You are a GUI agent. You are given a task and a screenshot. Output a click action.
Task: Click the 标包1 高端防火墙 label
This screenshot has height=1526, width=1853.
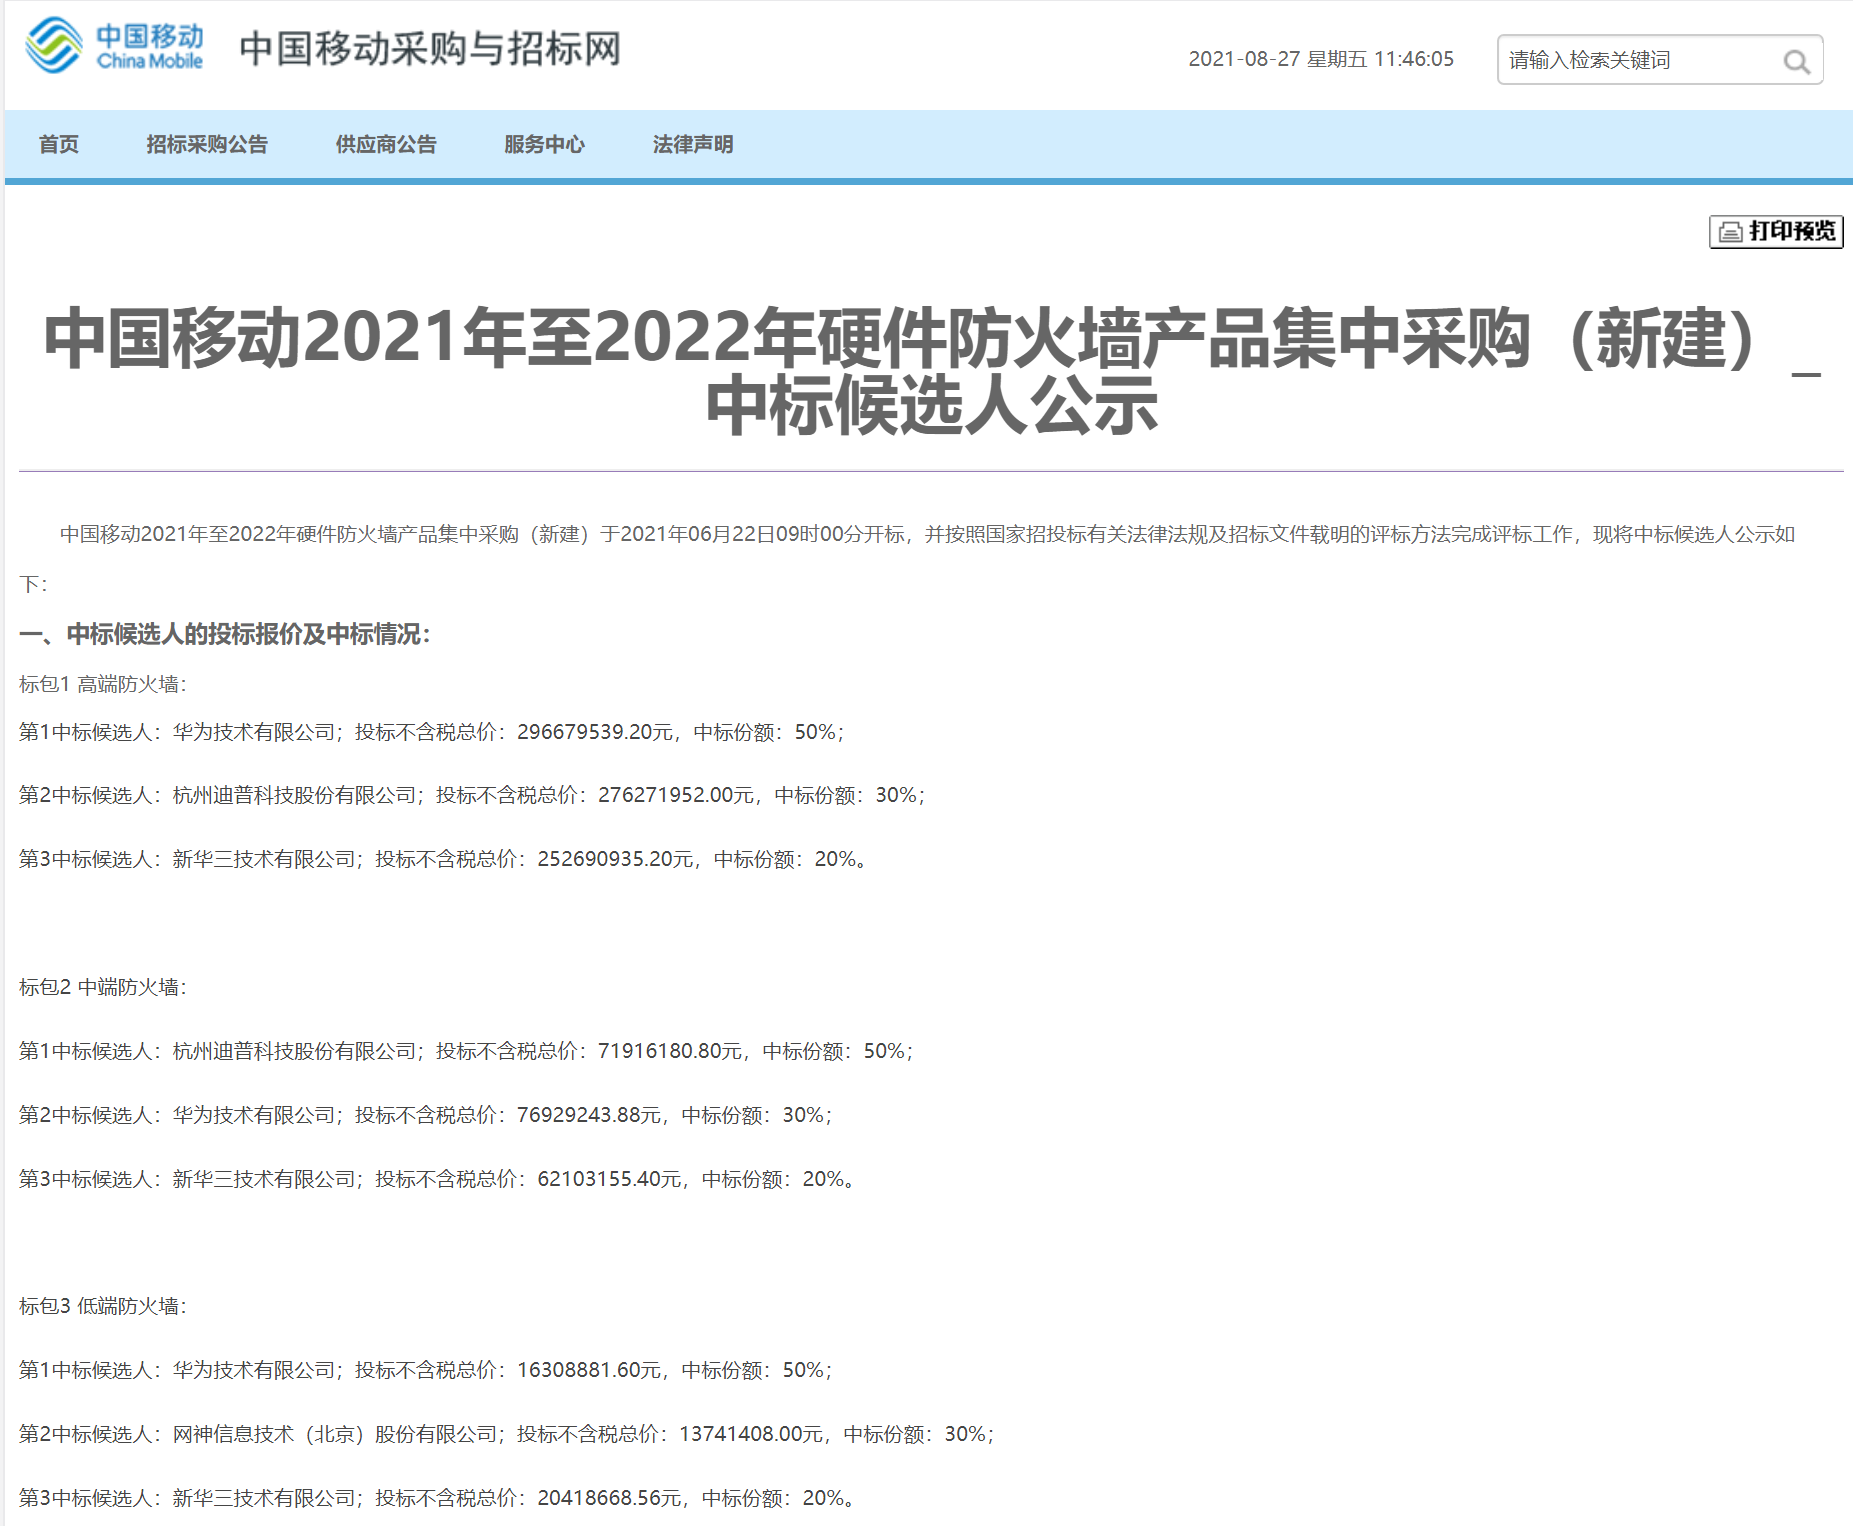pyautogui.click(x=103, y=684)
